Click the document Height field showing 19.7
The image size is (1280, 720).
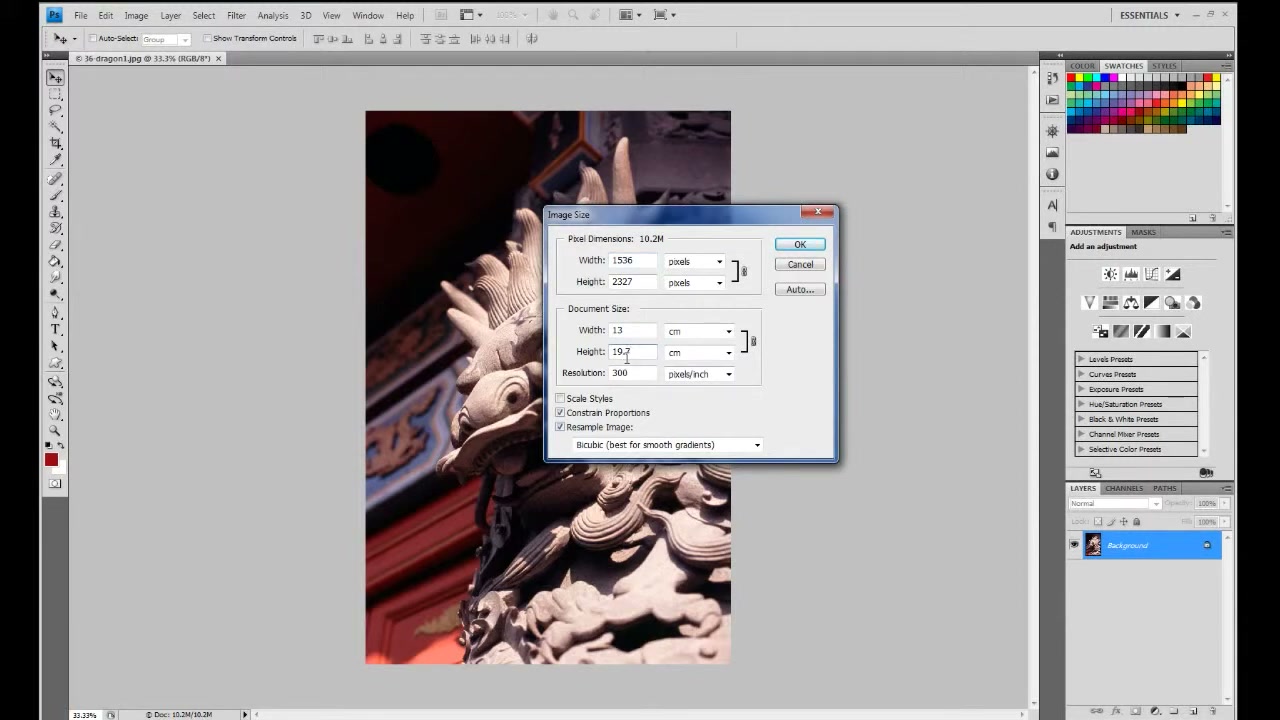point(633,351)
